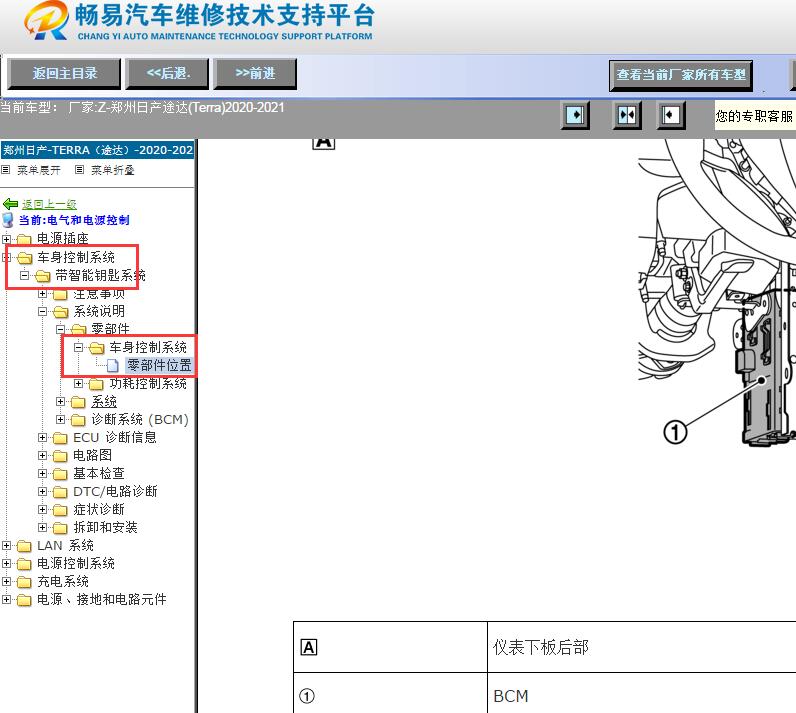Screen dimensions: 796x713
Task: Click the 充电系统 folder icon
Action: coord(24,582)
